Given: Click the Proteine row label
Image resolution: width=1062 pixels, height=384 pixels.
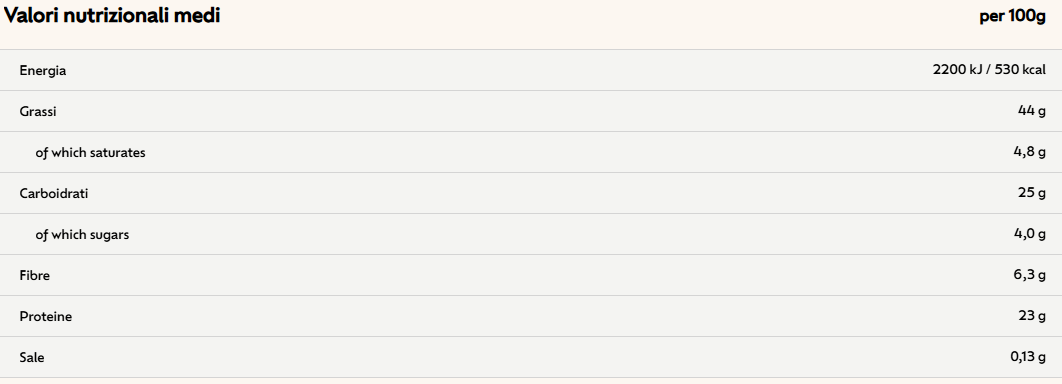Looking at the screenshot, I should point(46,316).
